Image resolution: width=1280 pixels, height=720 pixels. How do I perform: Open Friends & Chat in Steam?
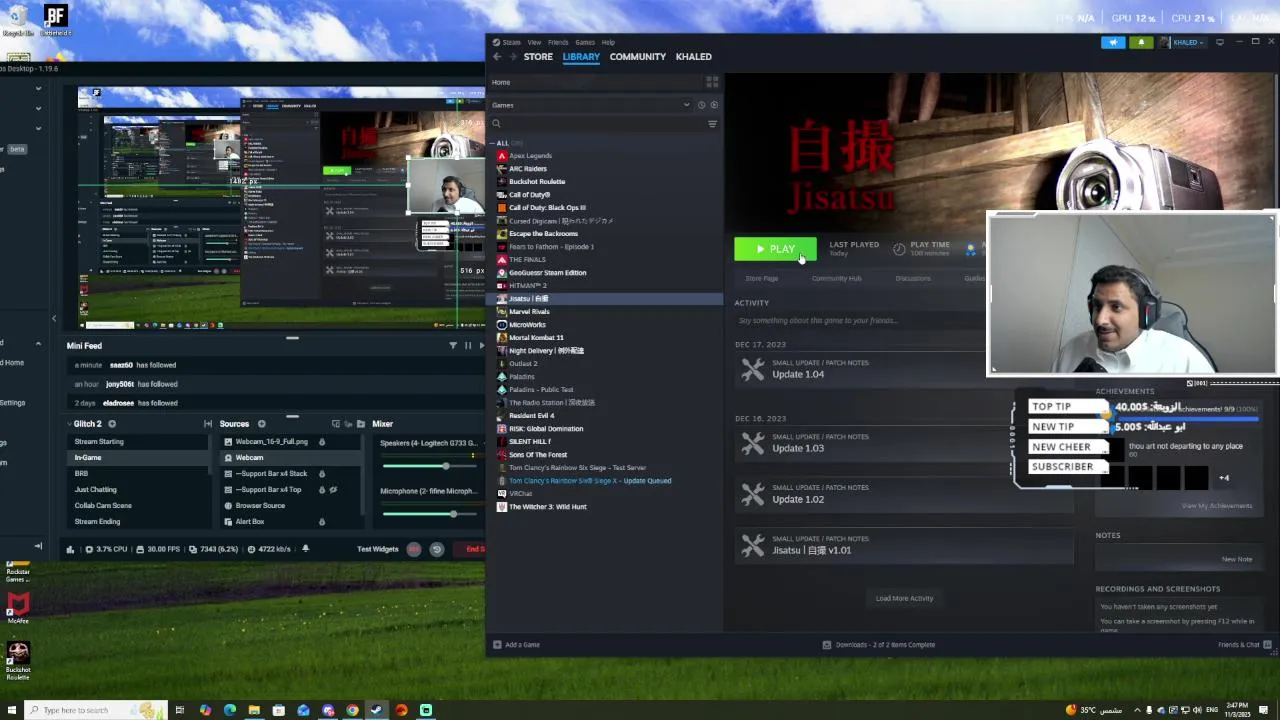coord(1244,645)
